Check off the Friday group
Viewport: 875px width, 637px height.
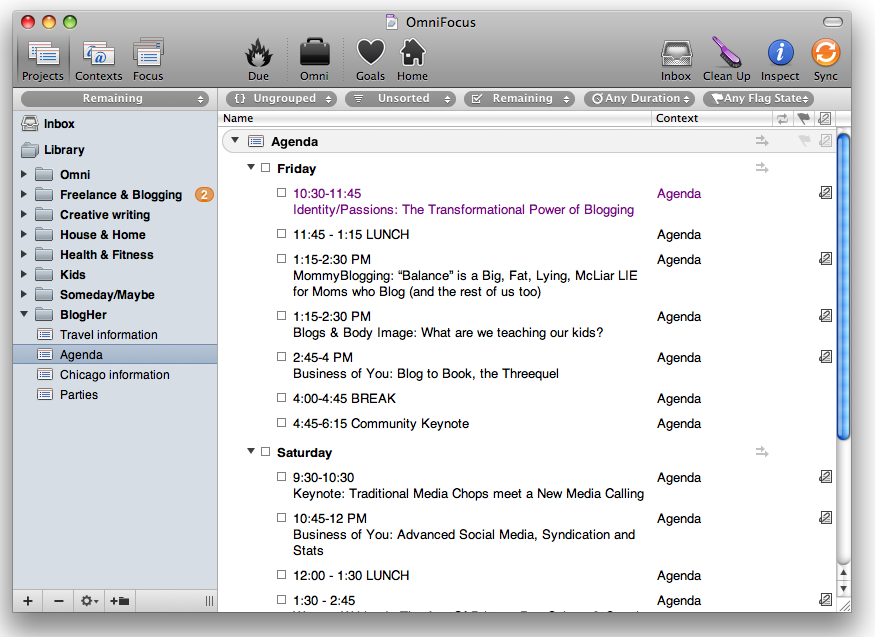point(266,168)
